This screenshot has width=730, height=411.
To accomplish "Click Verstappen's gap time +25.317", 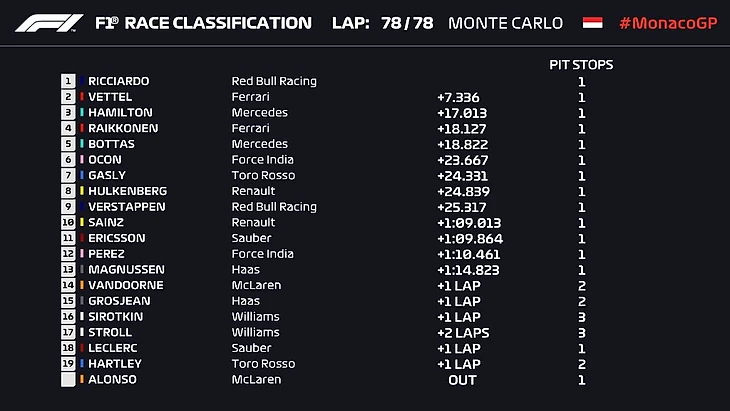I will pos(462,207).
